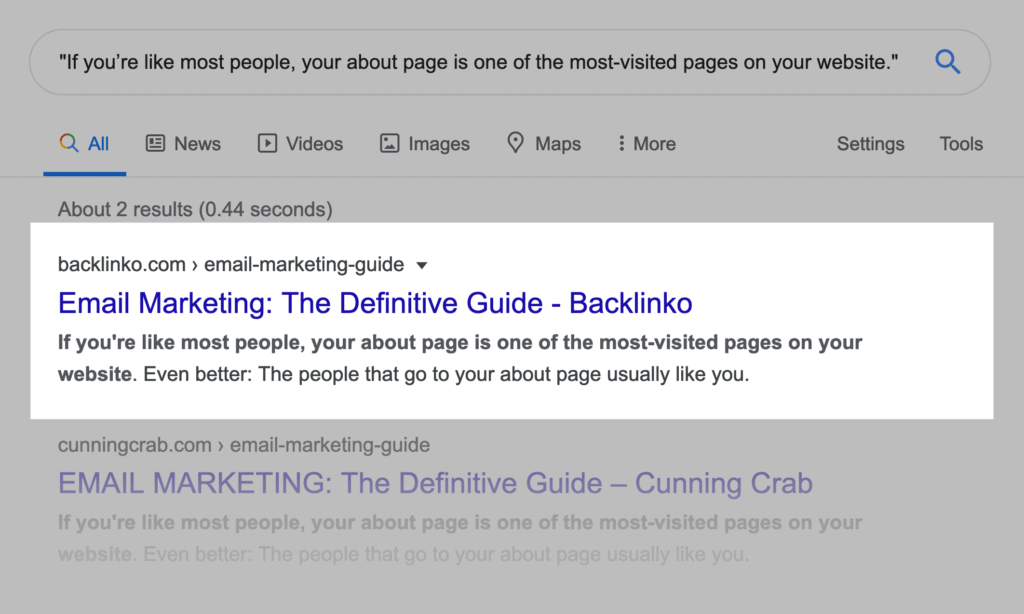Select the Images tab label

(x=439, y=144)
